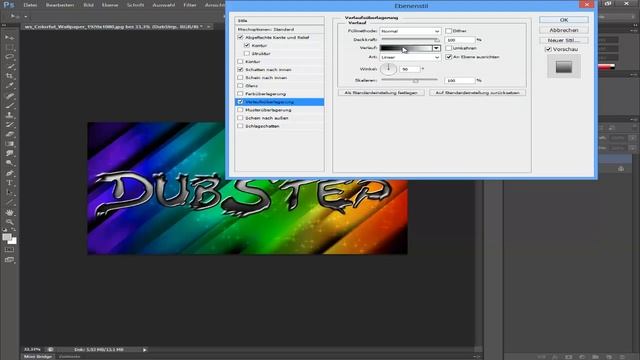Click Auf Standardeinstellung zurücksetzen

pyautogui.click(x=477, y=93)
